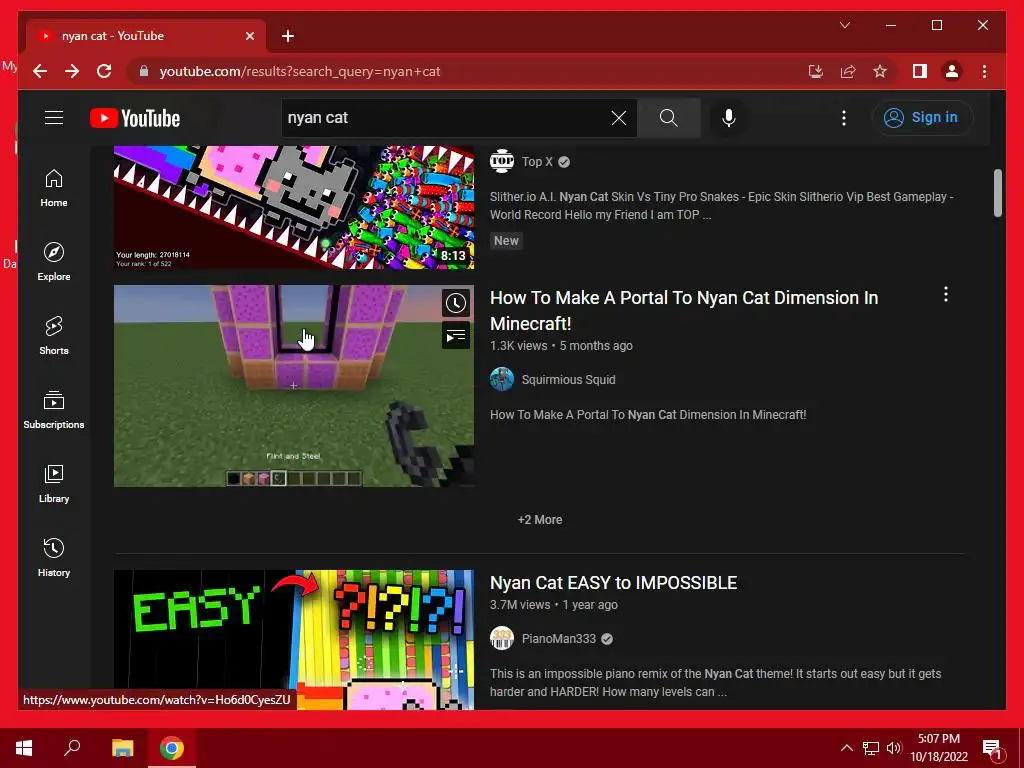Go to Home in the sidebar

point(54,188)
